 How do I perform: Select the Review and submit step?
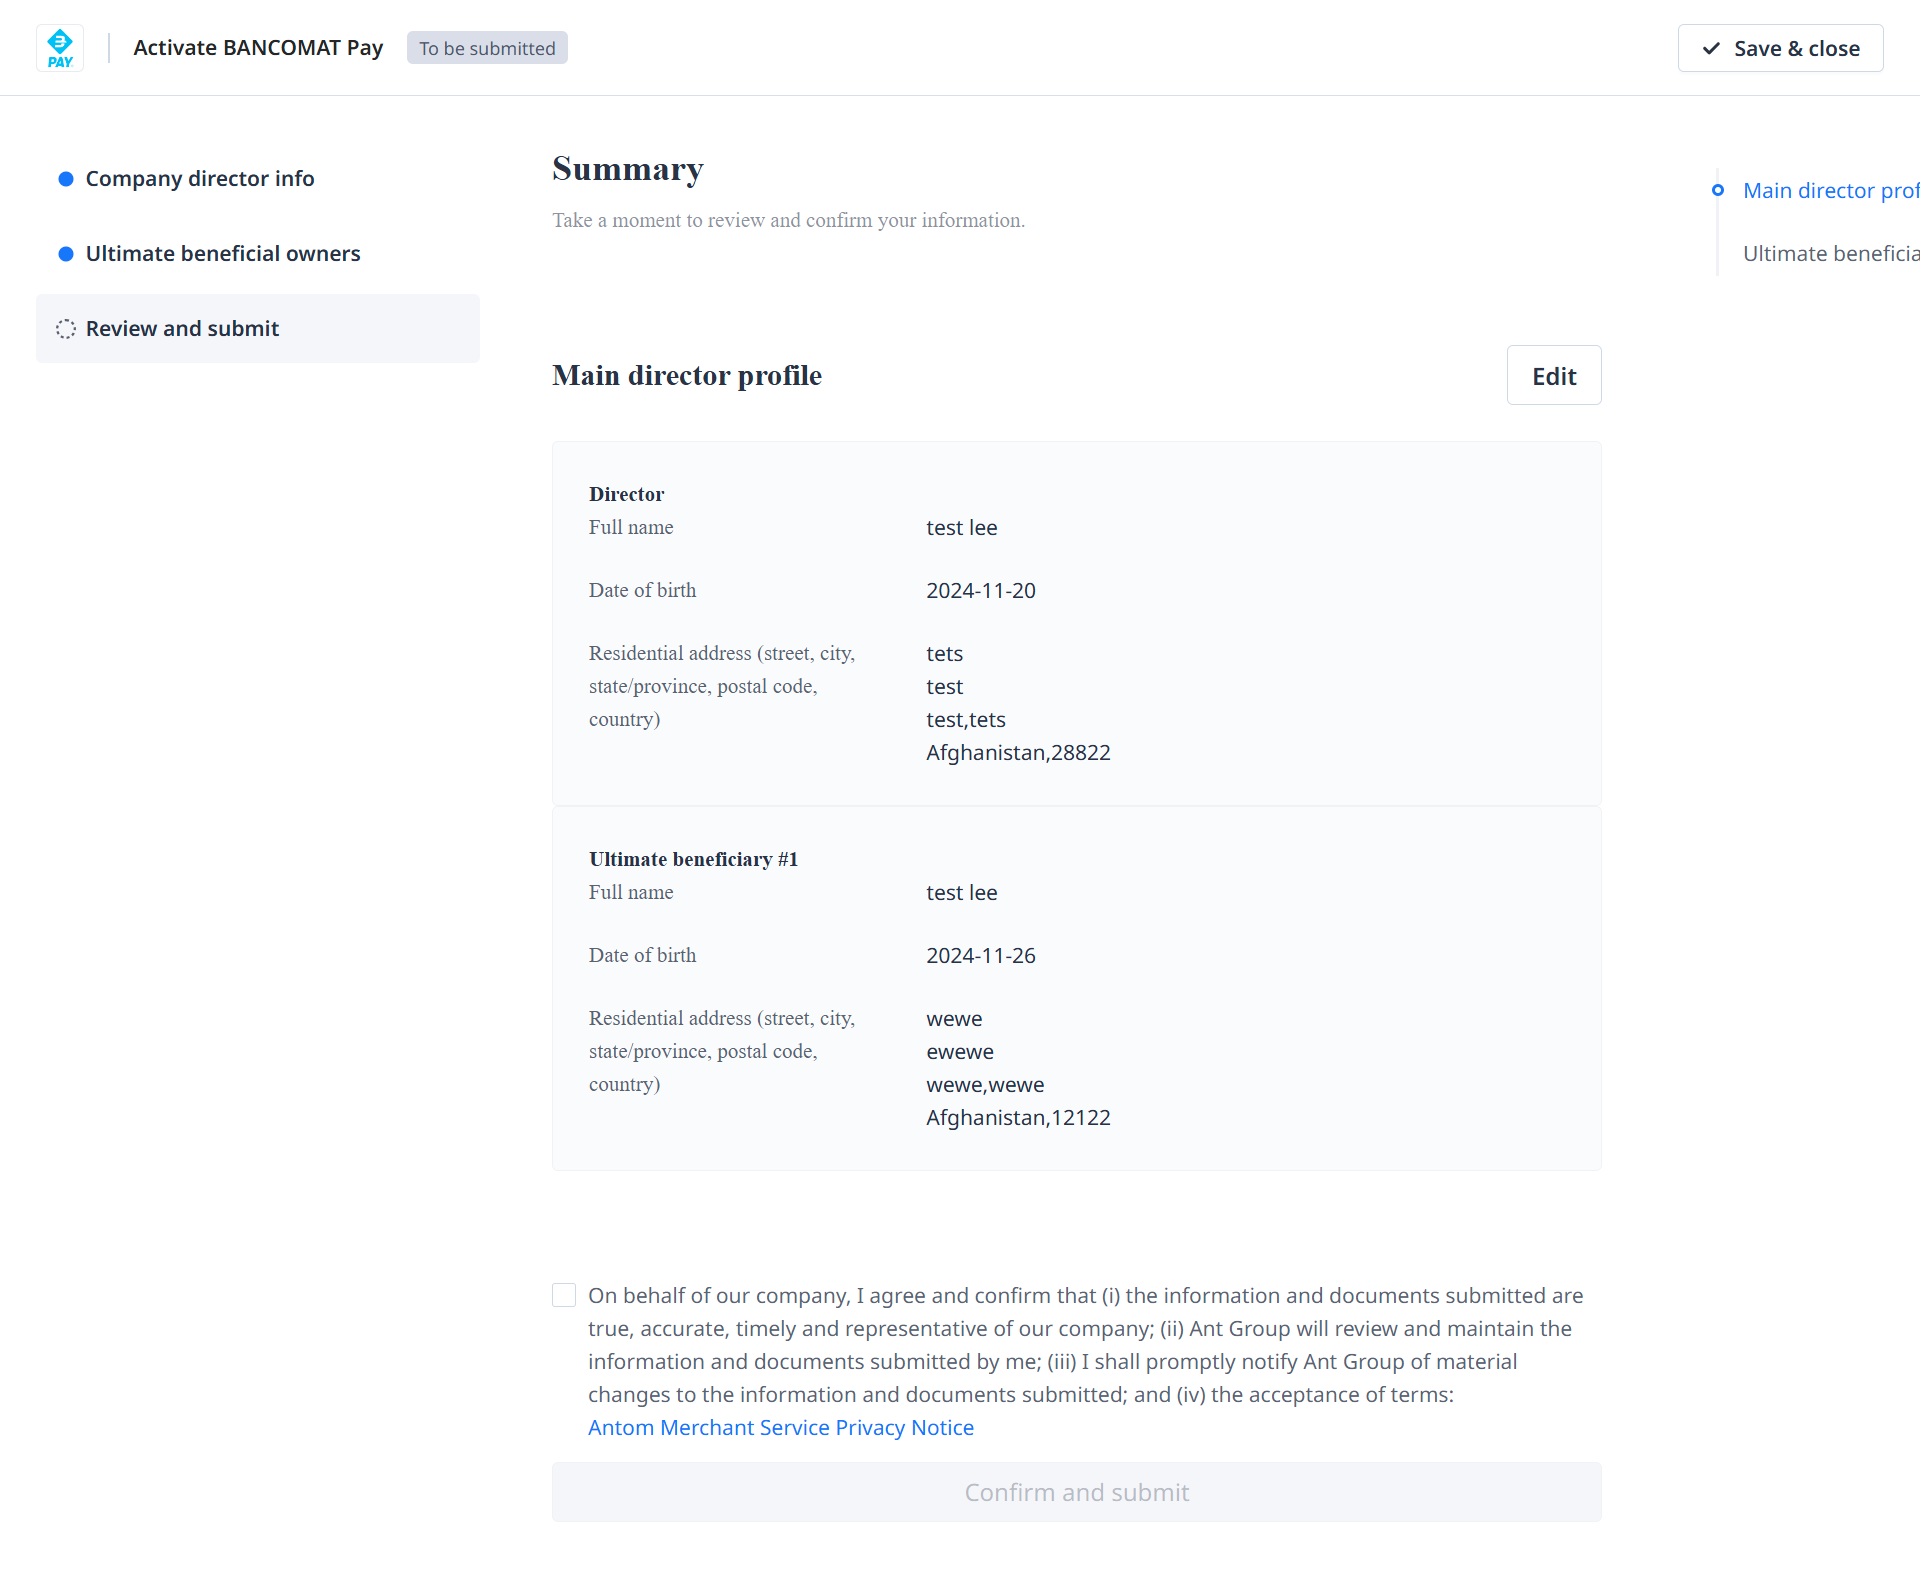click(x=182, y=329)
